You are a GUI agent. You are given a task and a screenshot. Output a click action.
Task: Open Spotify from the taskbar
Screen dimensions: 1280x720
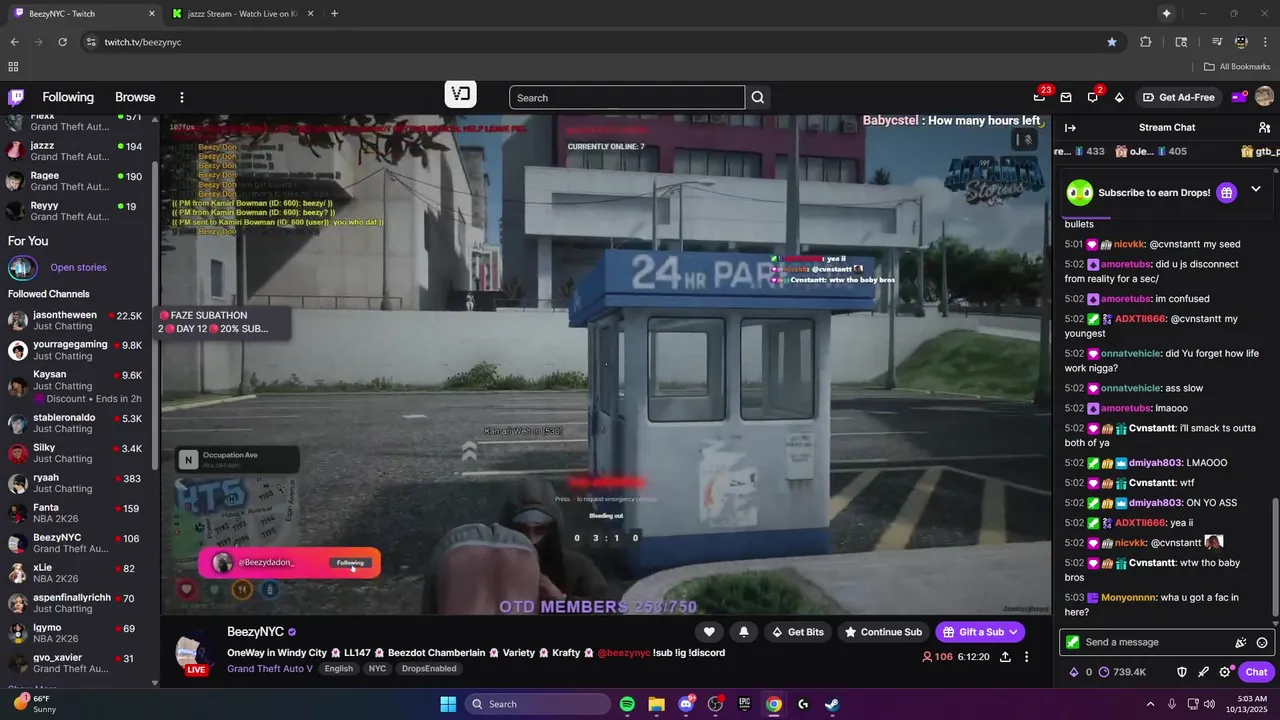click(627, 704)
